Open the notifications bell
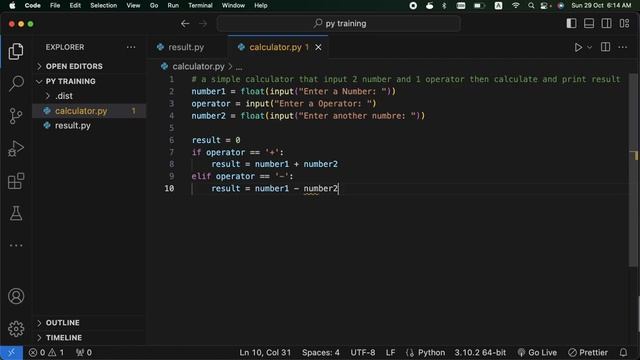This screenshot has width=640, height=360. [623, 352]
